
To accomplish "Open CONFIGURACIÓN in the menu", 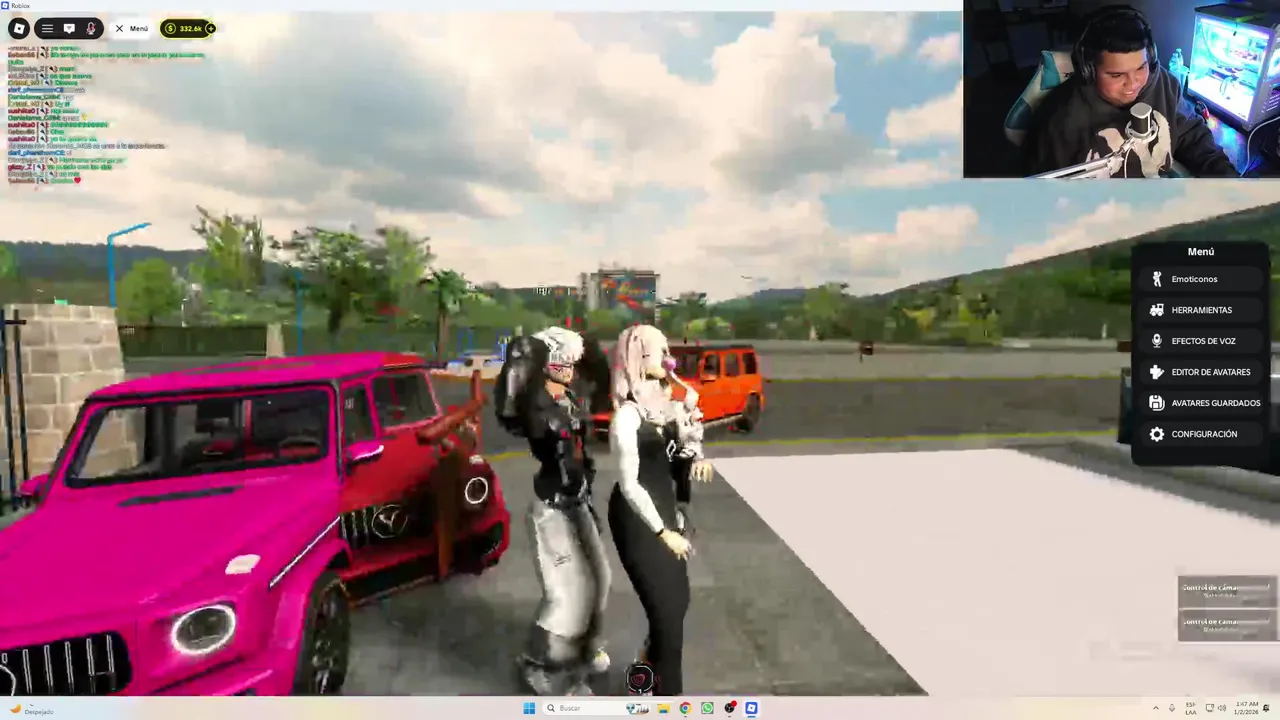I will [1201, 434].
